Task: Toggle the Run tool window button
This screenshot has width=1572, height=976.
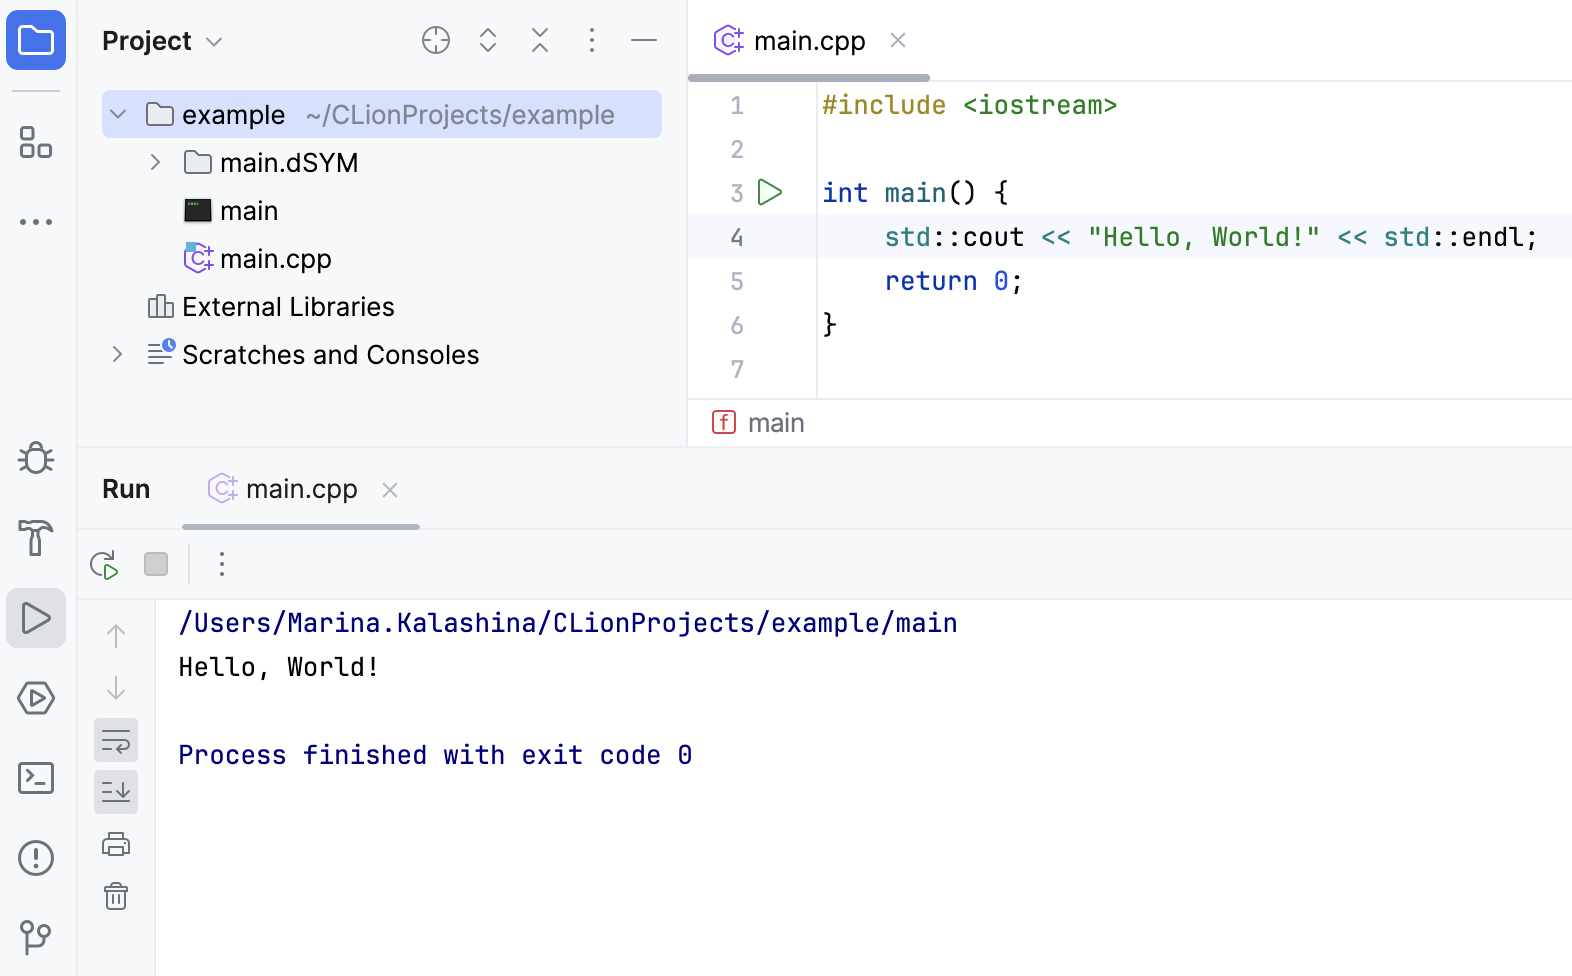Action: [36, 618]
